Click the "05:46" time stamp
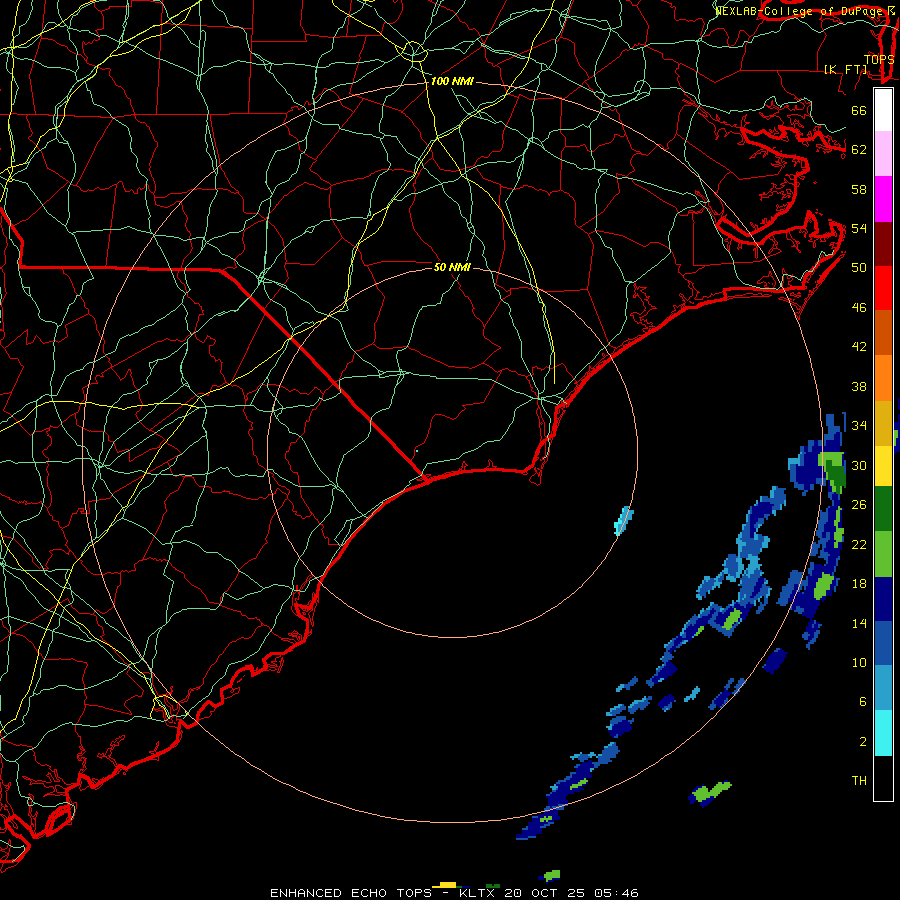The image size is (900, 900). tap(616, 893)
